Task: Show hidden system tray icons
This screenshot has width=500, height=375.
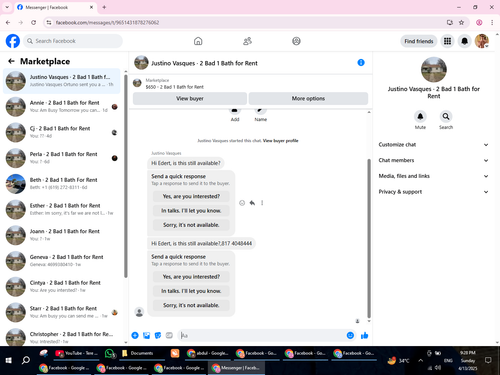Action: tap(421, 360)
